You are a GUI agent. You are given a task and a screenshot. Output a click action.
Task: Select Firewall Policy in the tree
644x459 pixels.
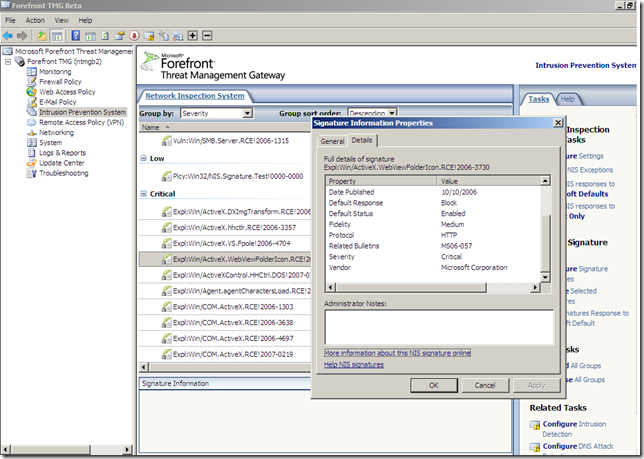[60, 82]
